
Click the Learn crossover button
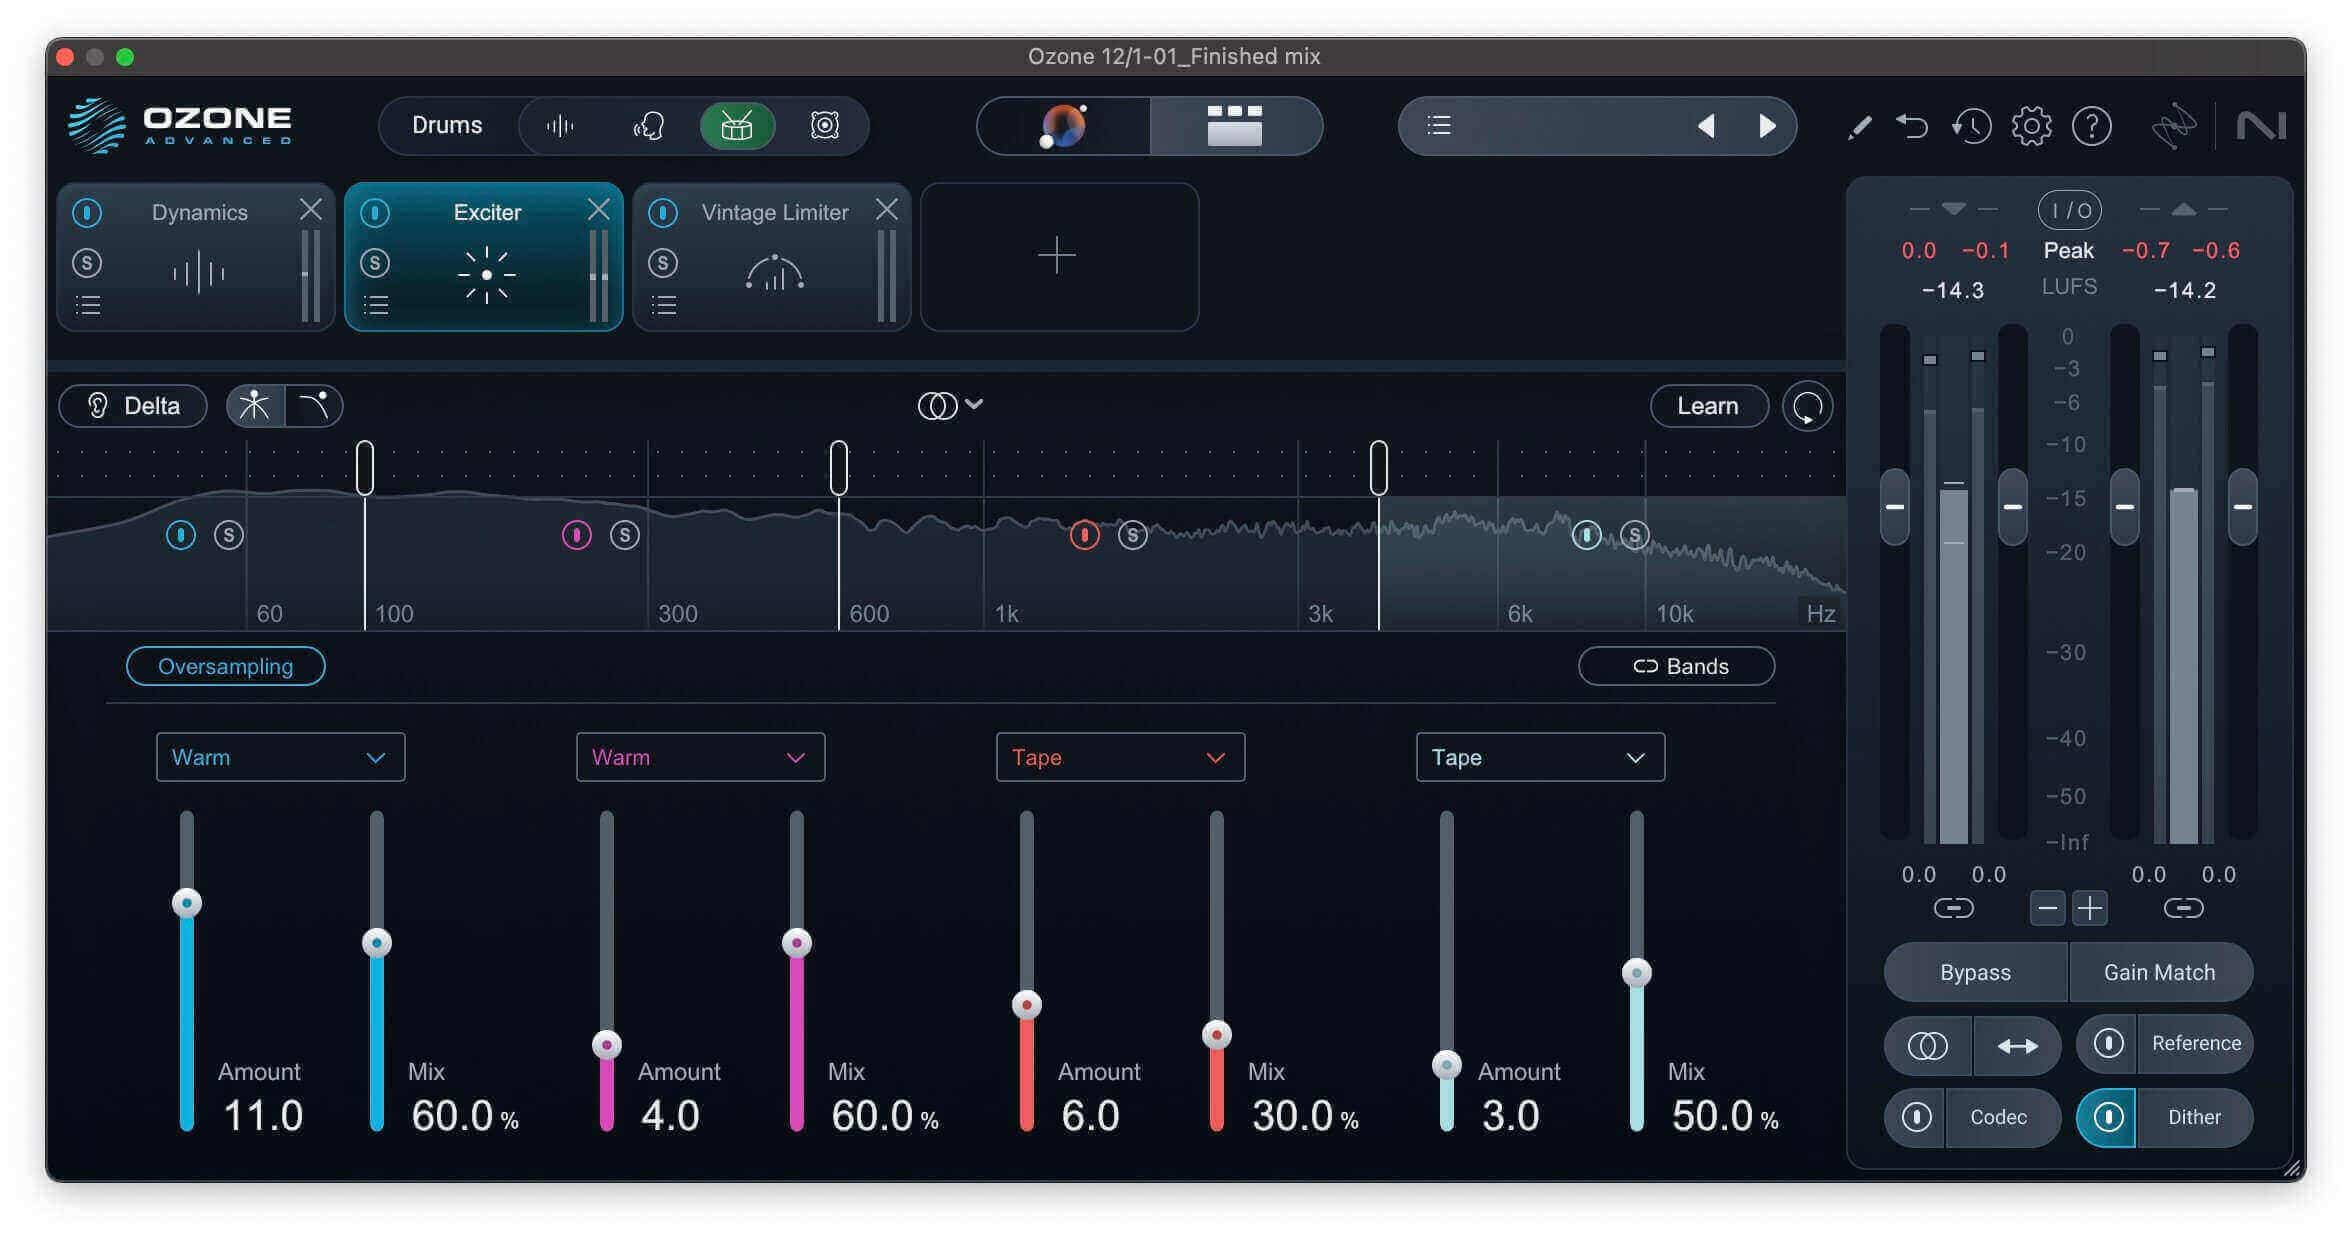click(1708, 406)
